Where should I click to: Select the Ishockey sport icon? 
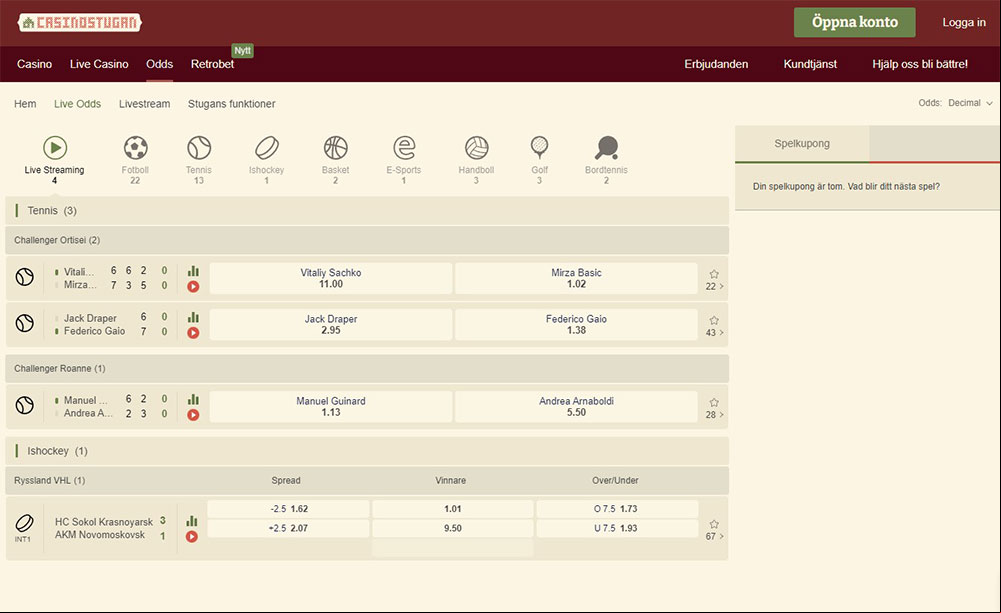pyautogui.click(x=267, y=160)
